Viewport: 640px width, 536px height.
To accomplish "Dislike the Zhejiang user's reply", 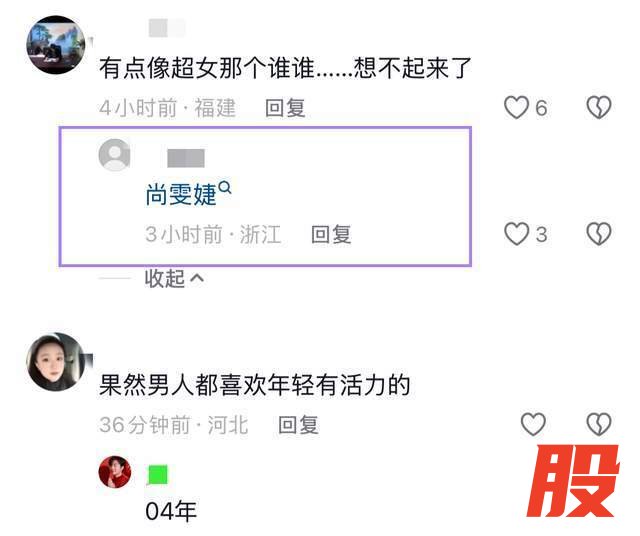I will tap(599, 234).
